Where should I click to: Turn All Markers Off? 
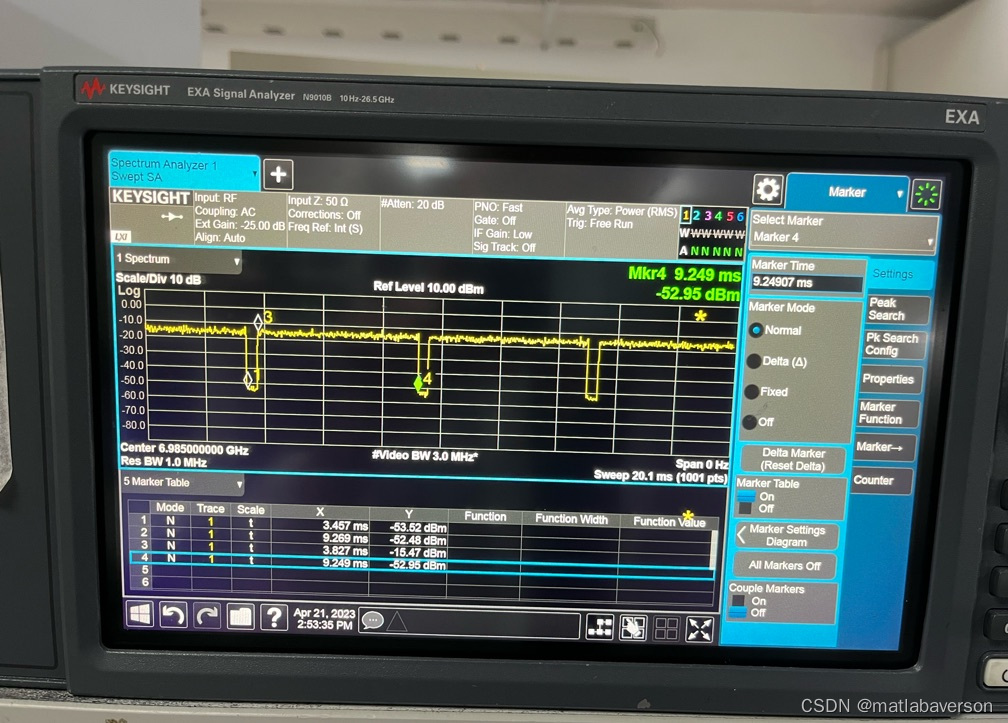pyautogui.click(x=784, y=566)
